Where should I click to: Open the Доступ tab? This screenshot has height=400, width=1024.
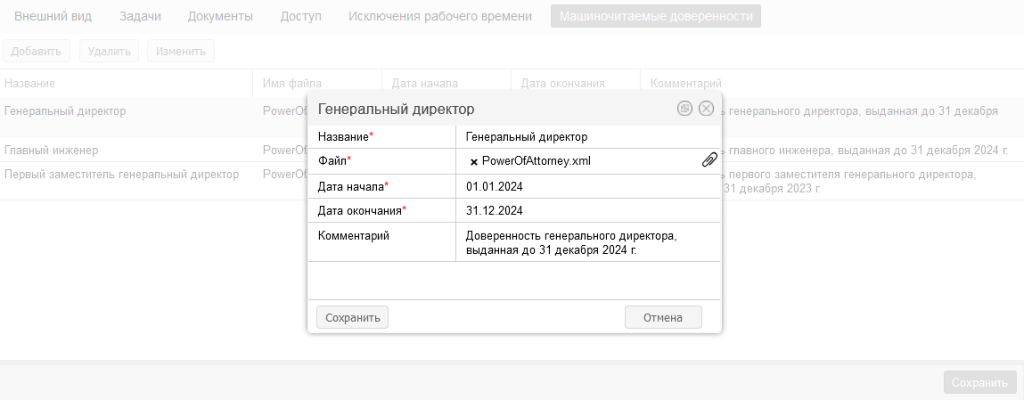pyautogui.click(x=301, y=17)
